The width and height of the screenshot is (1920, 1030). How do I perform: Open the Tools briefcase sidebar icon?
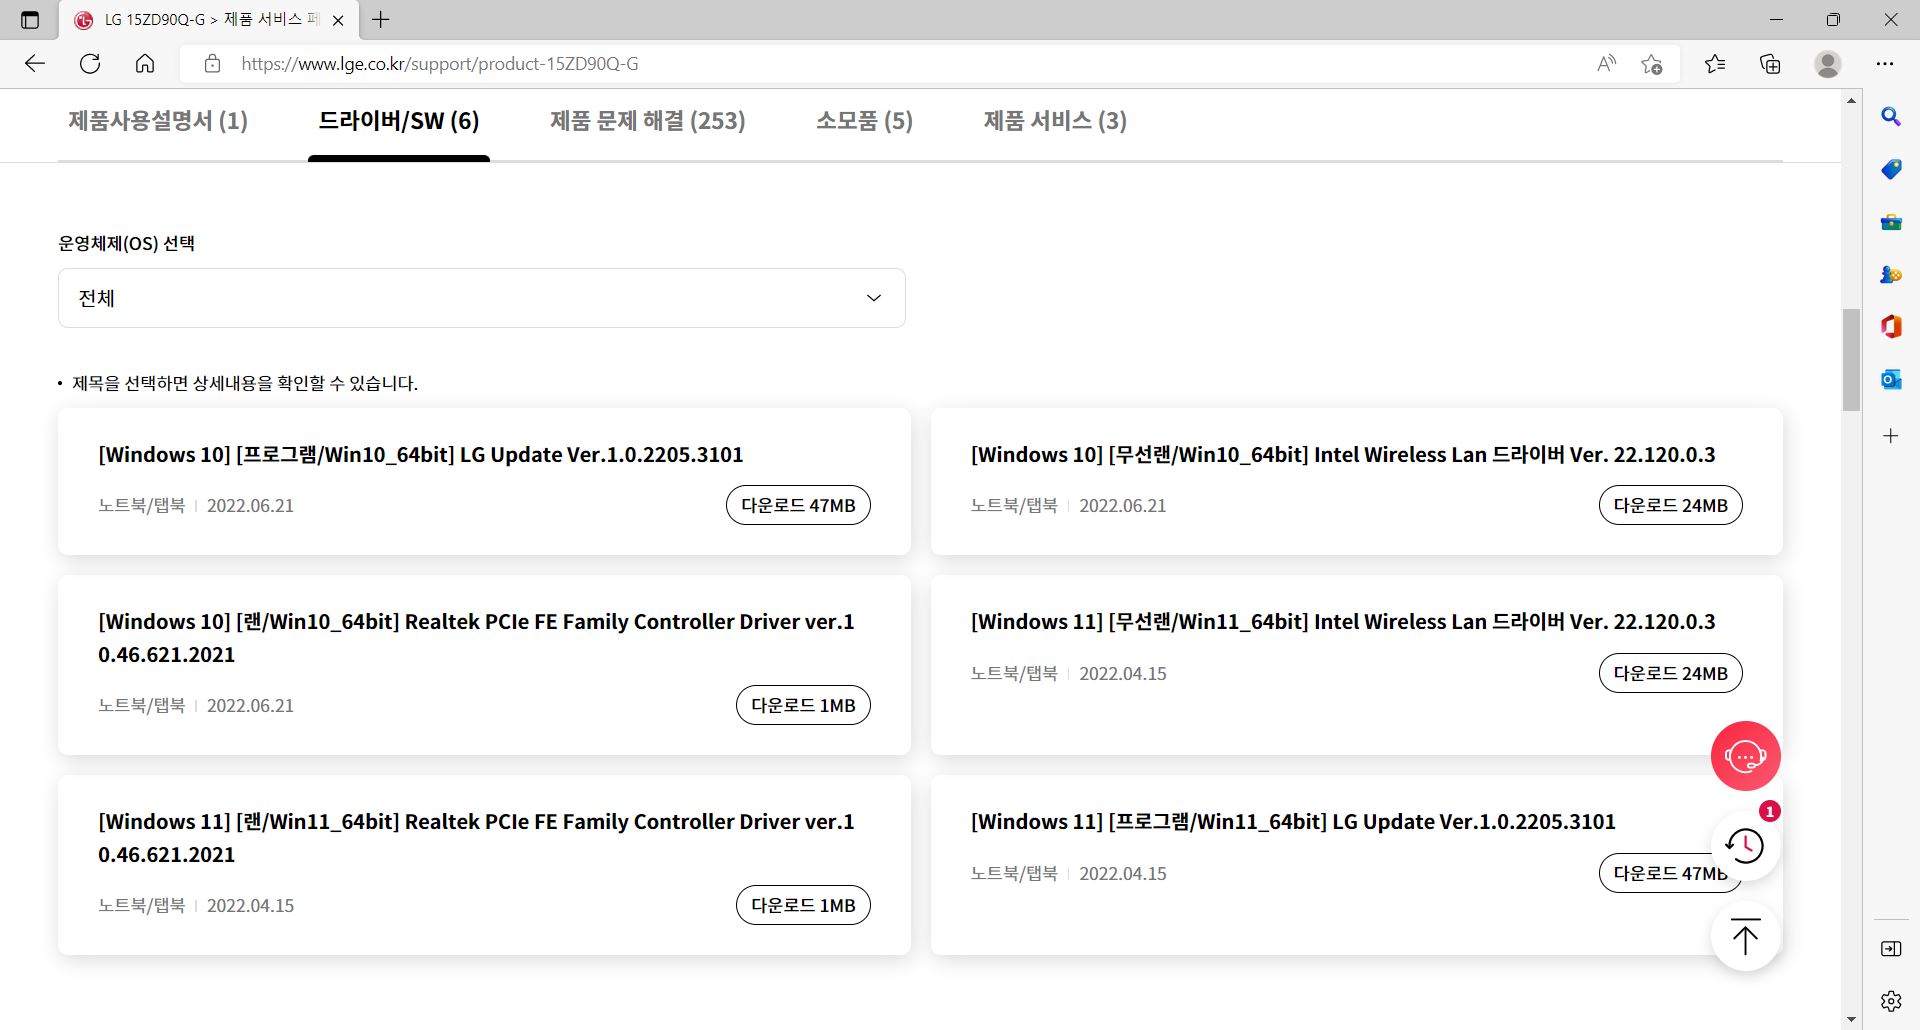click(x=1891, y=222)
